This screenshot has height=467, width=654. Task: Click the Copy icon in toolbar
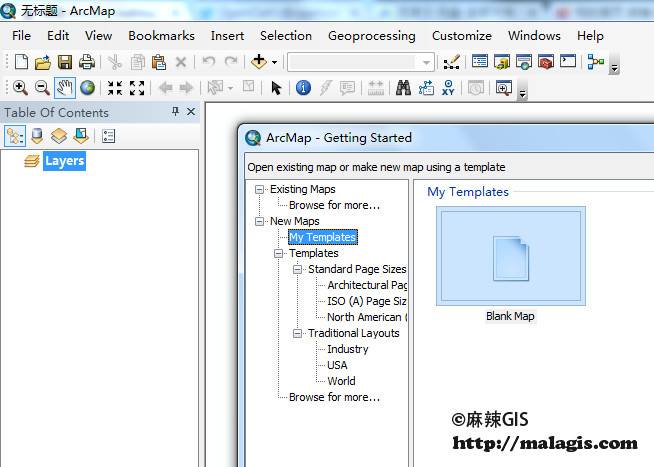137,63
